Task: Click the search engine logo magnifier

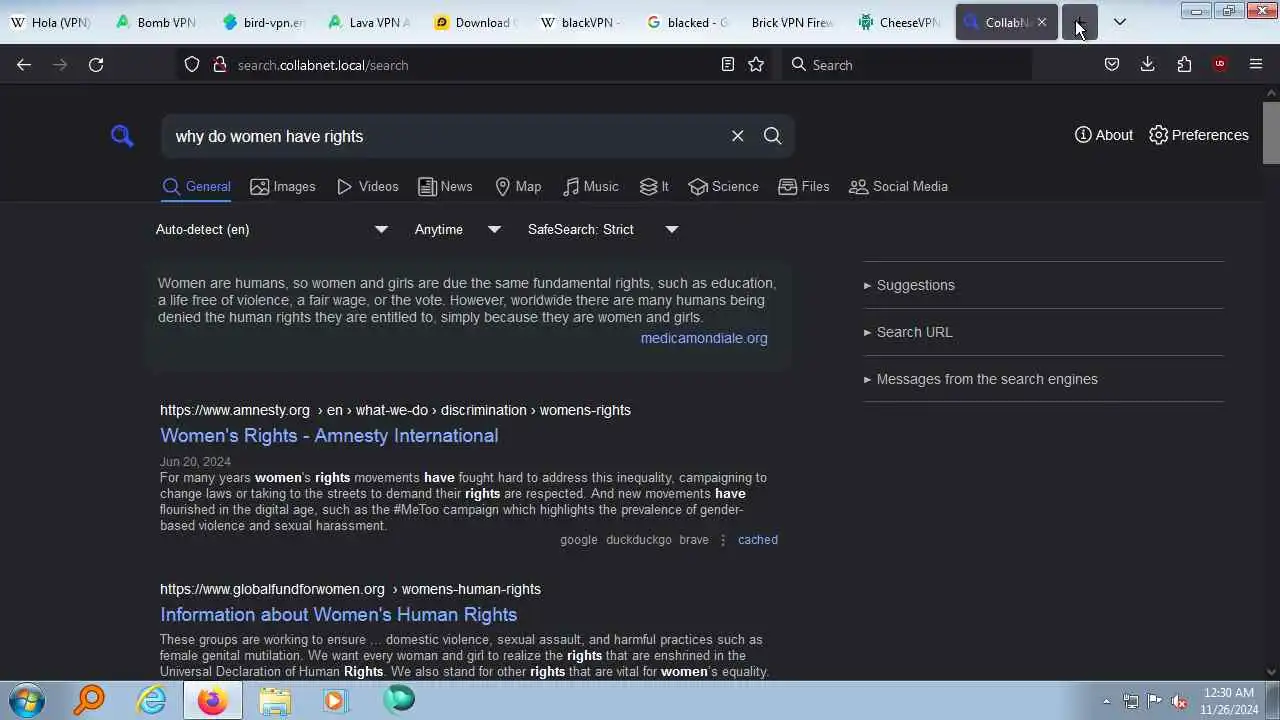Action: click(x=122, y=136)
